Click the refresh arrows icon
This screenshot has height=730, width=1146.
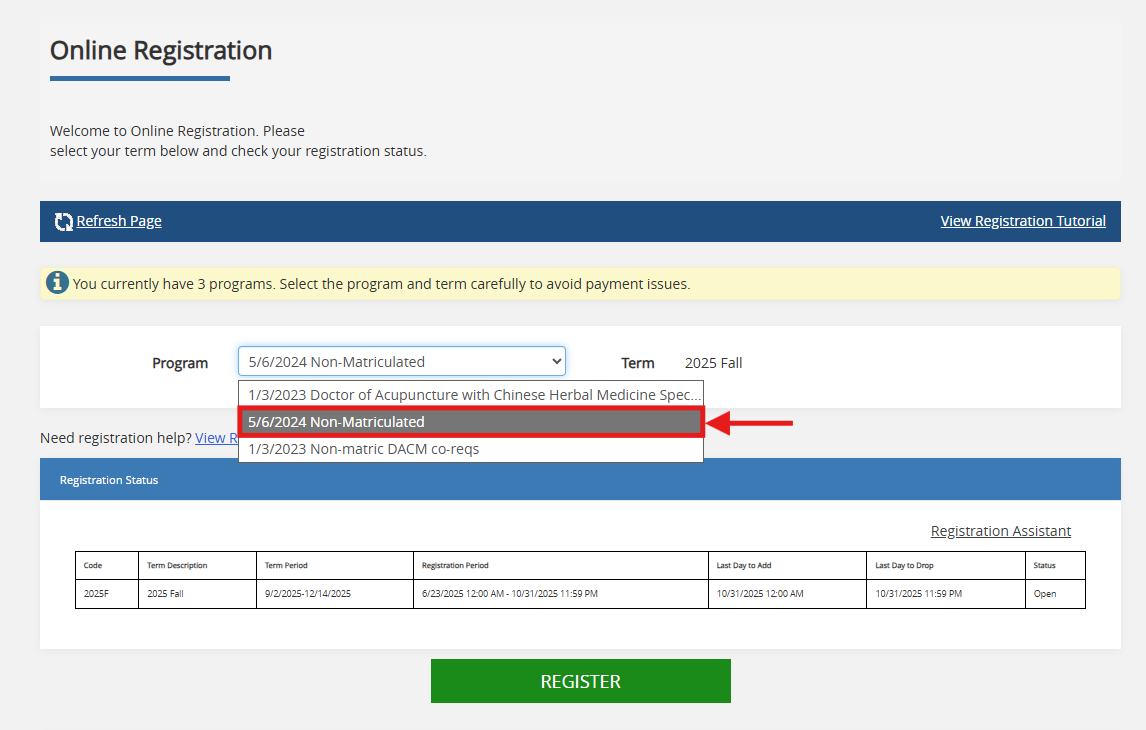click(63, 221)
